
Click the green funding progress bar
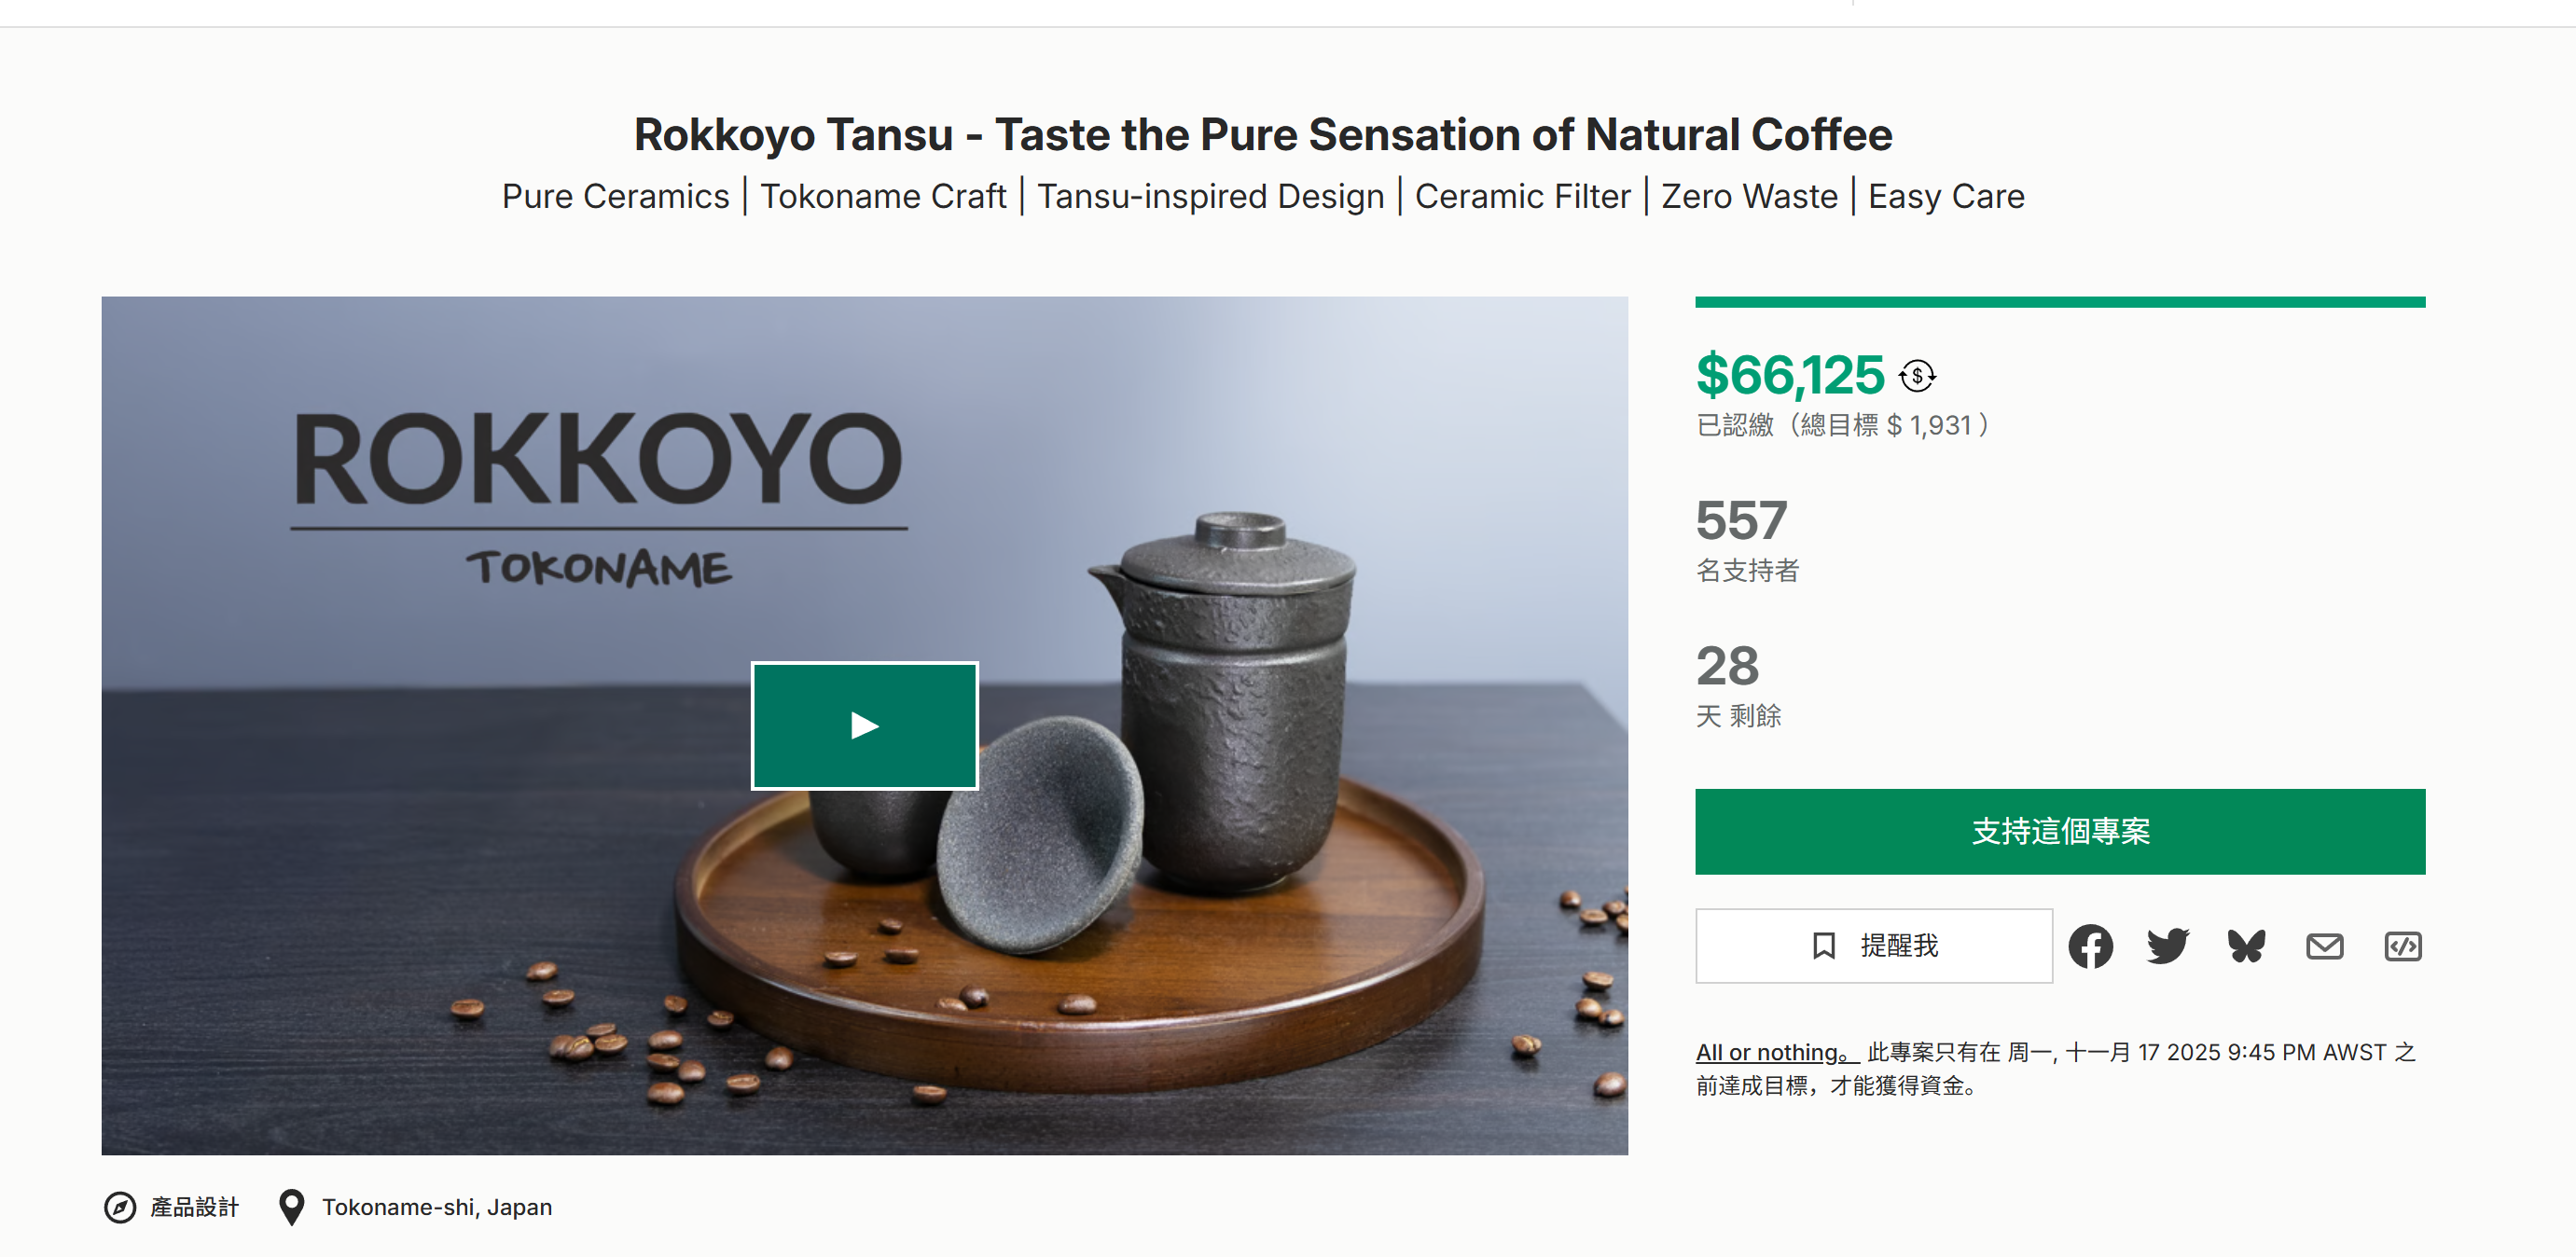click(x=2059, y=302)
